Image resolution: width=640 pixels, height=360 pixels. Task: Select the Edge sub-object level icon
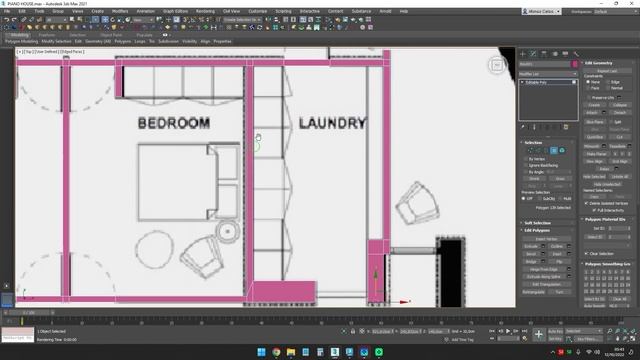coord(538,151)
